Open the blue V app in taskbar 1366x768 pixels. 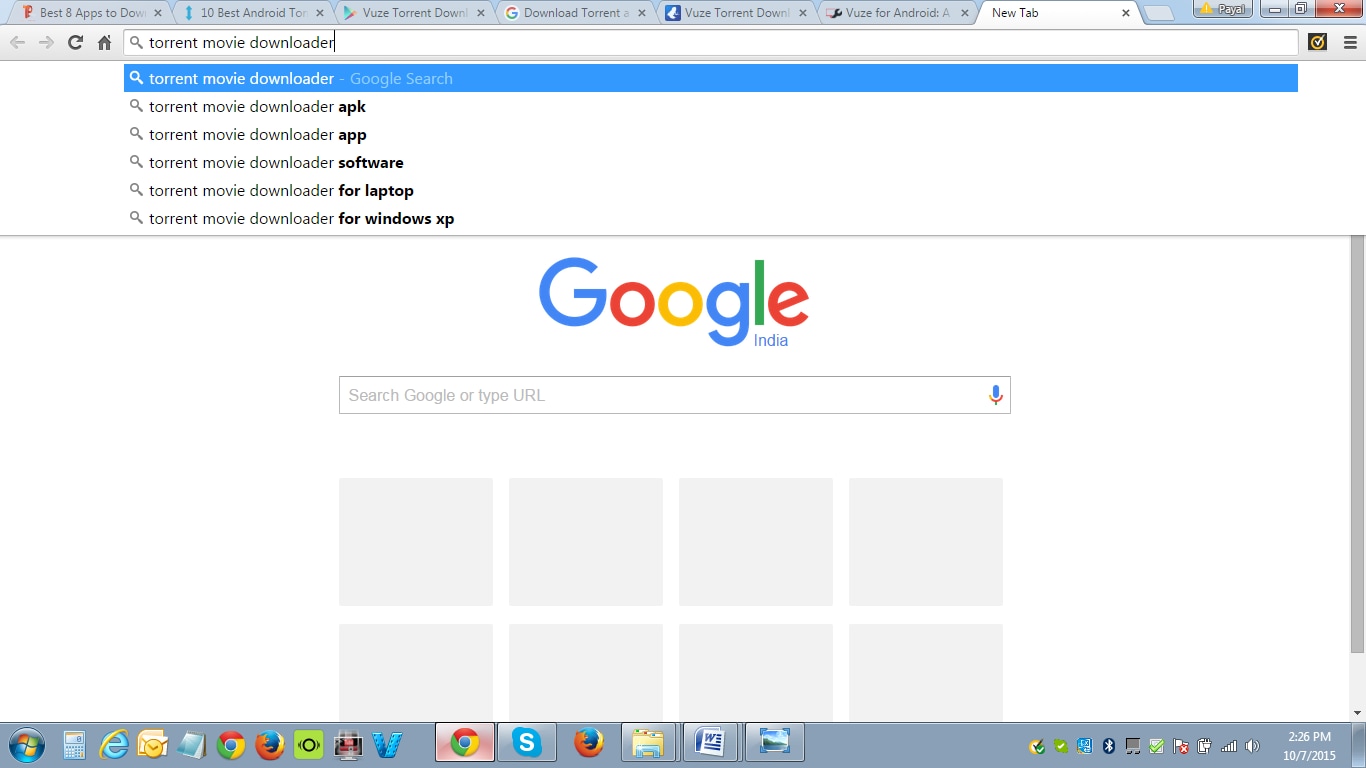pos(386,745)
